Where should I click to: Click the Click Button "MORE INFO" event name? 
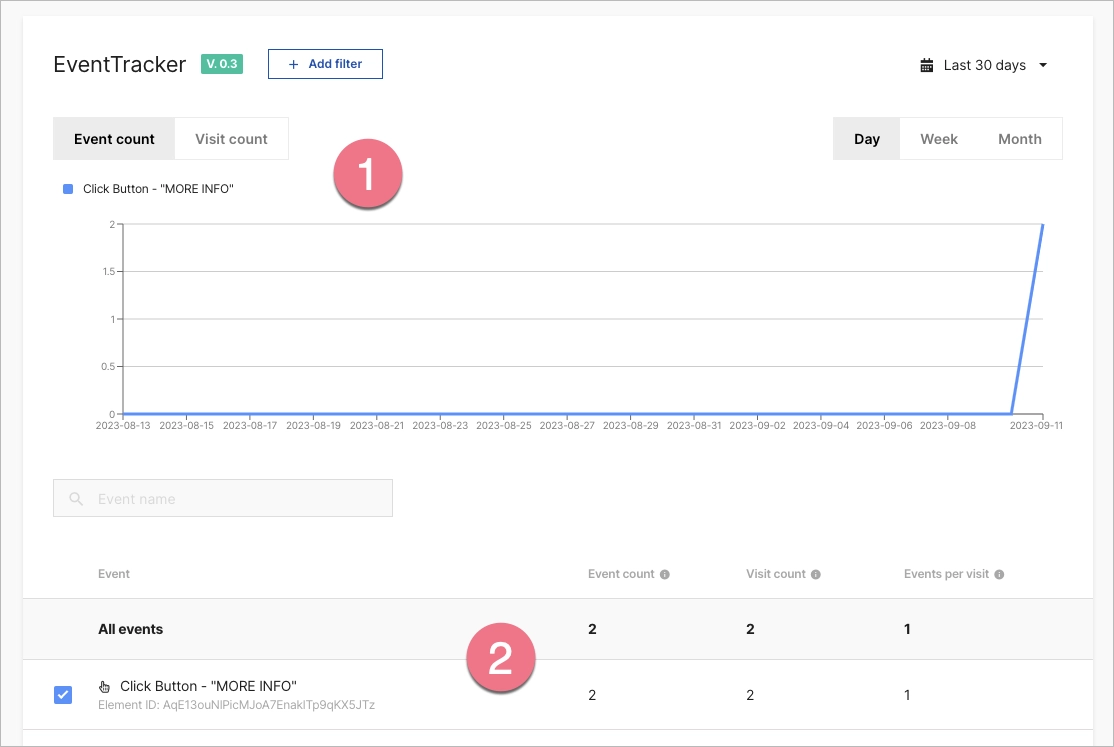(x=208, y=686)
